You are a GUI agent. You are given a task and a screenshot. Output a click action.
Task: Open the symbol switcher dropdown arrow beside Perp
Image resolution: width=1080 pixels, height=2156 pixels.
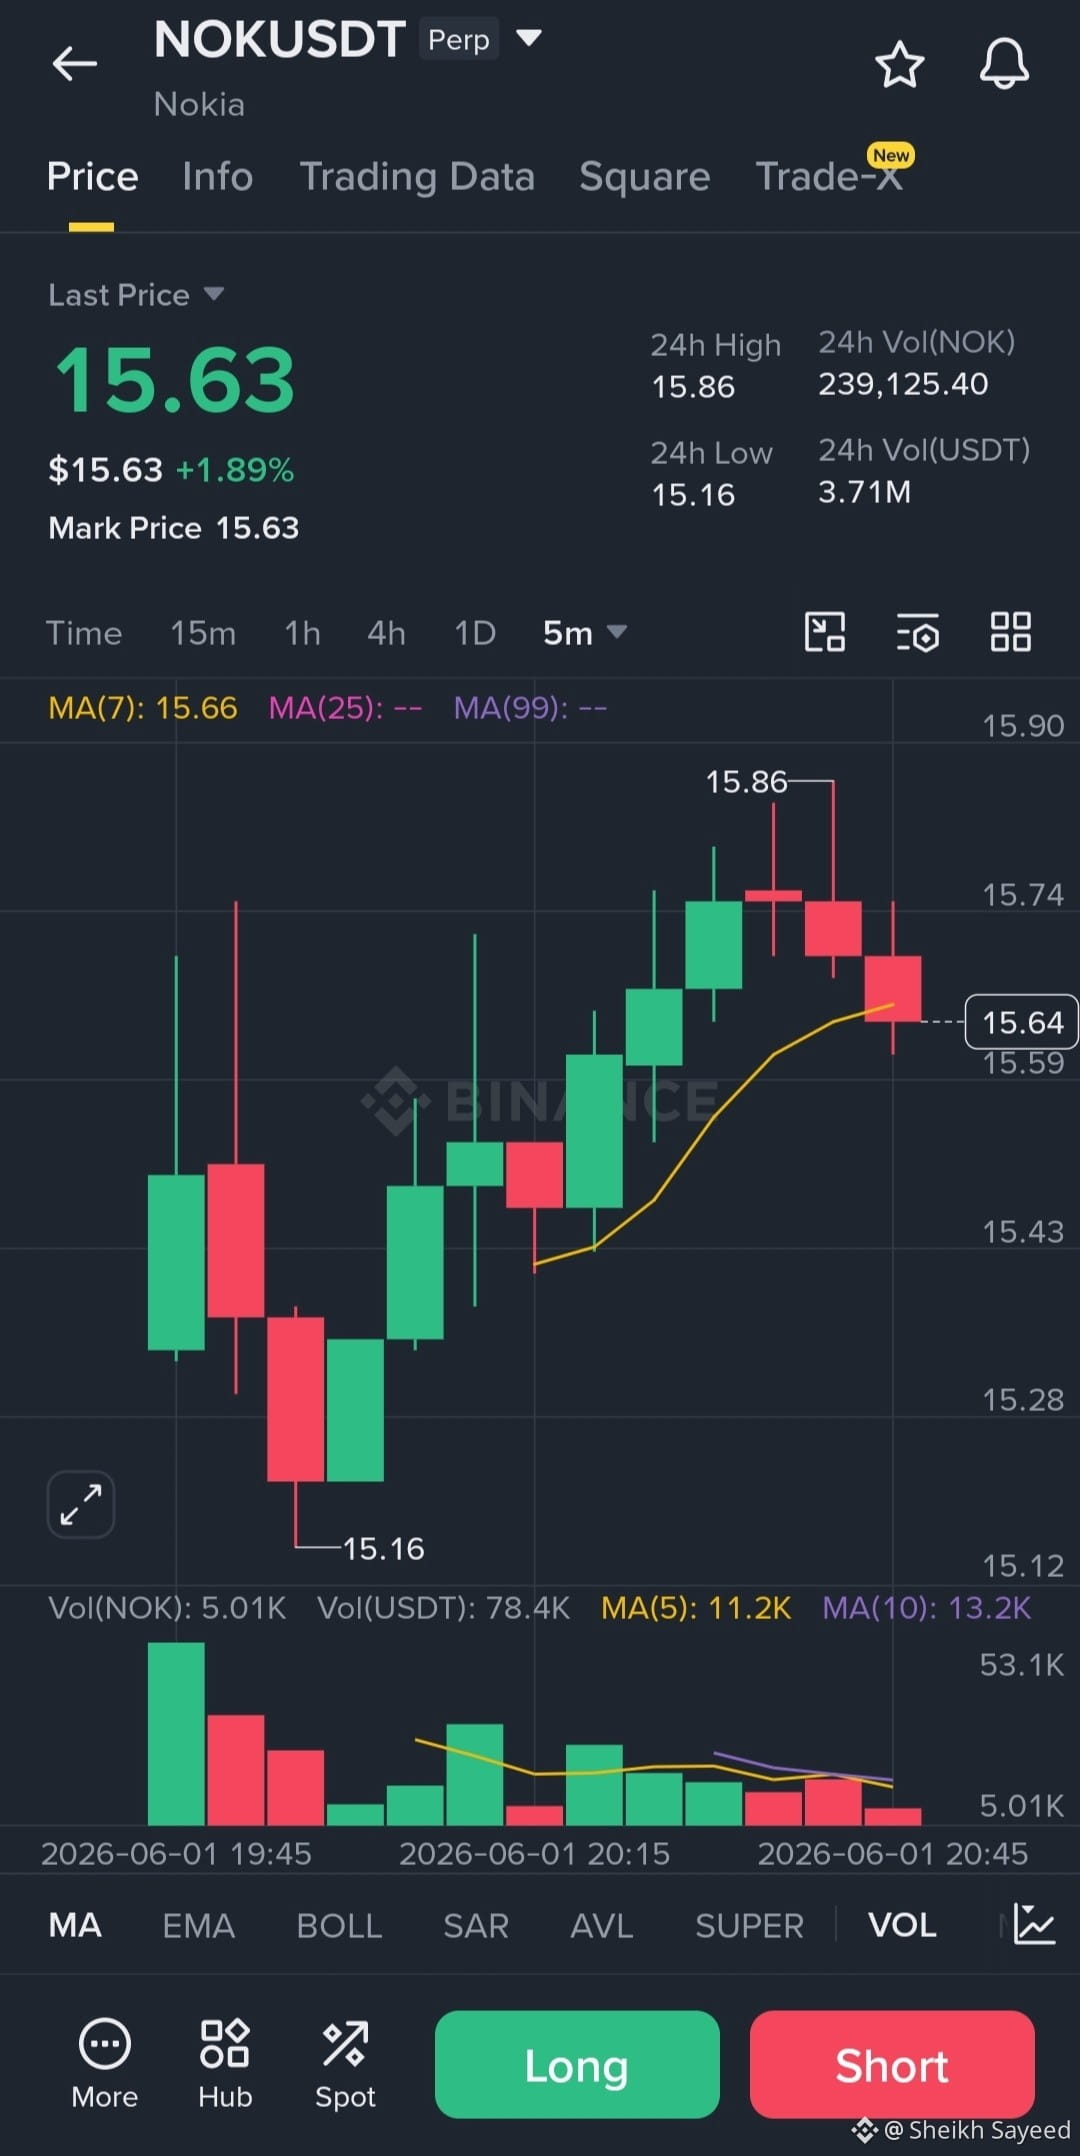(x=528, y=39)
